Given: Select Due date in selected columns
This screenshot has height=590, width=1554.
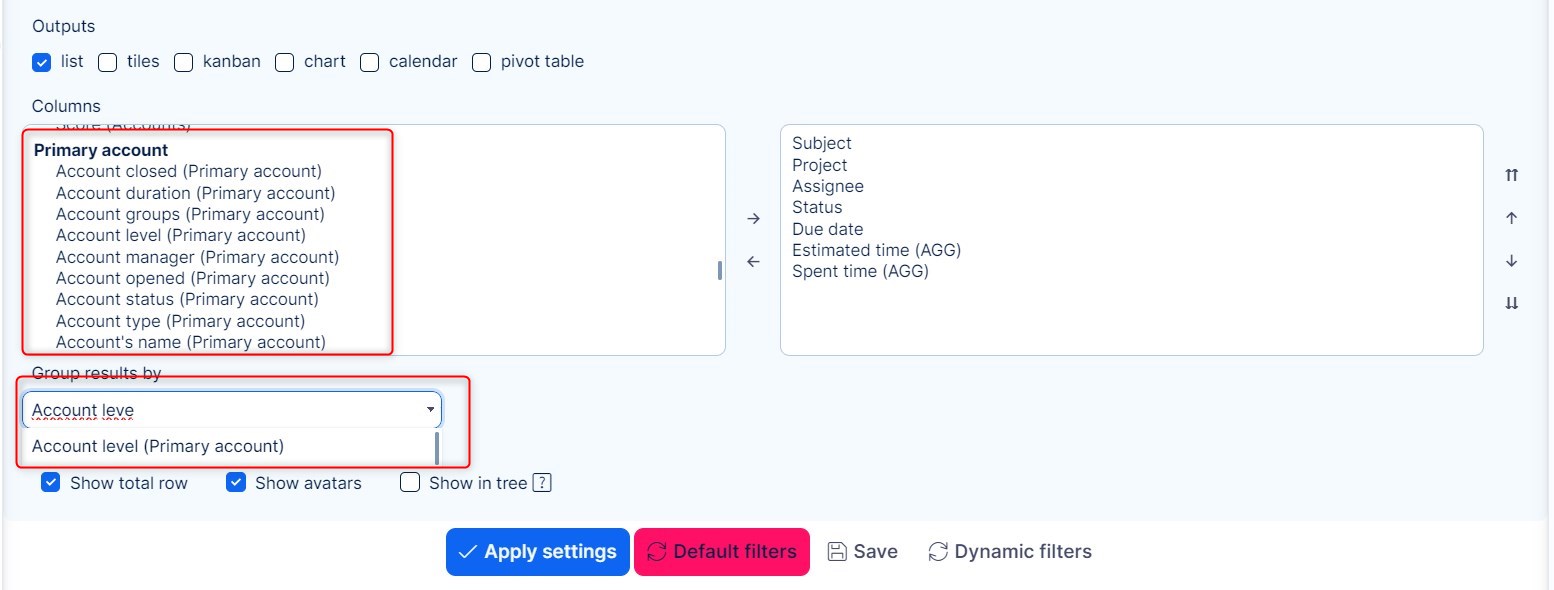Looking at the screenshot, I should [x=827, y=229].
